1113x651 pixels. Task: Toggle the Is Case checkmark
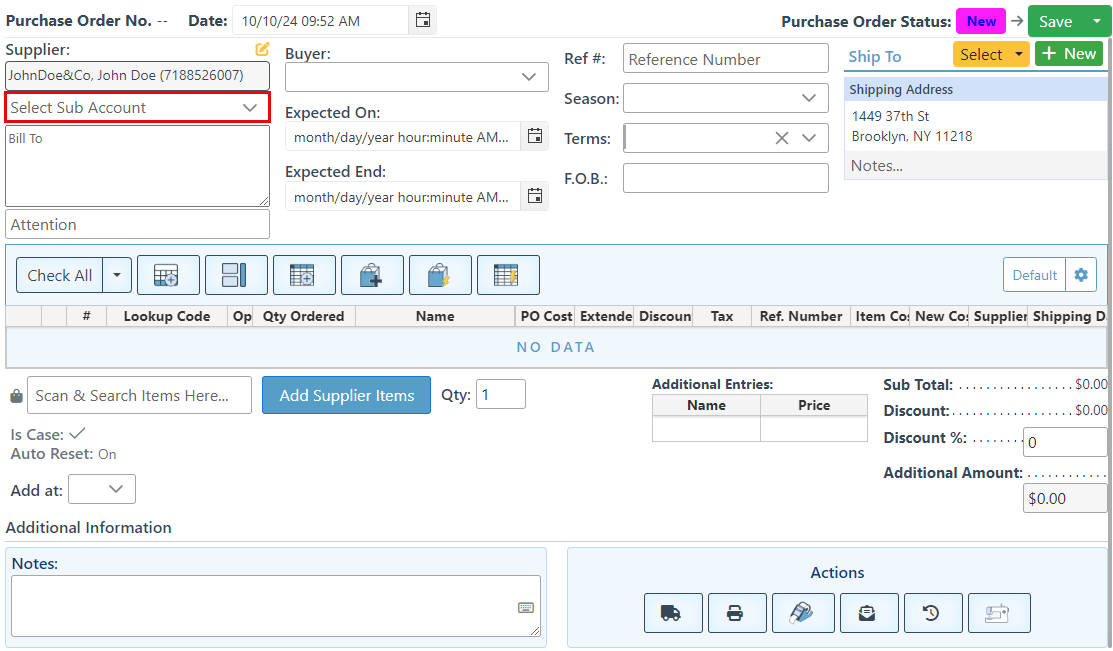pos(77,434)
